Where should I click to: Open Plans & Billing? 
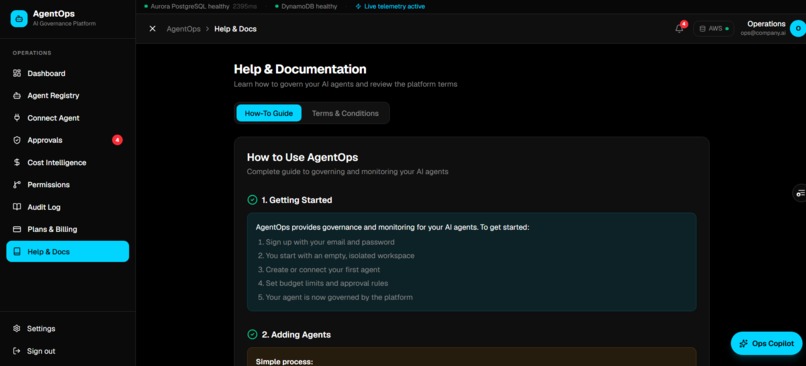tap(68, 229)
